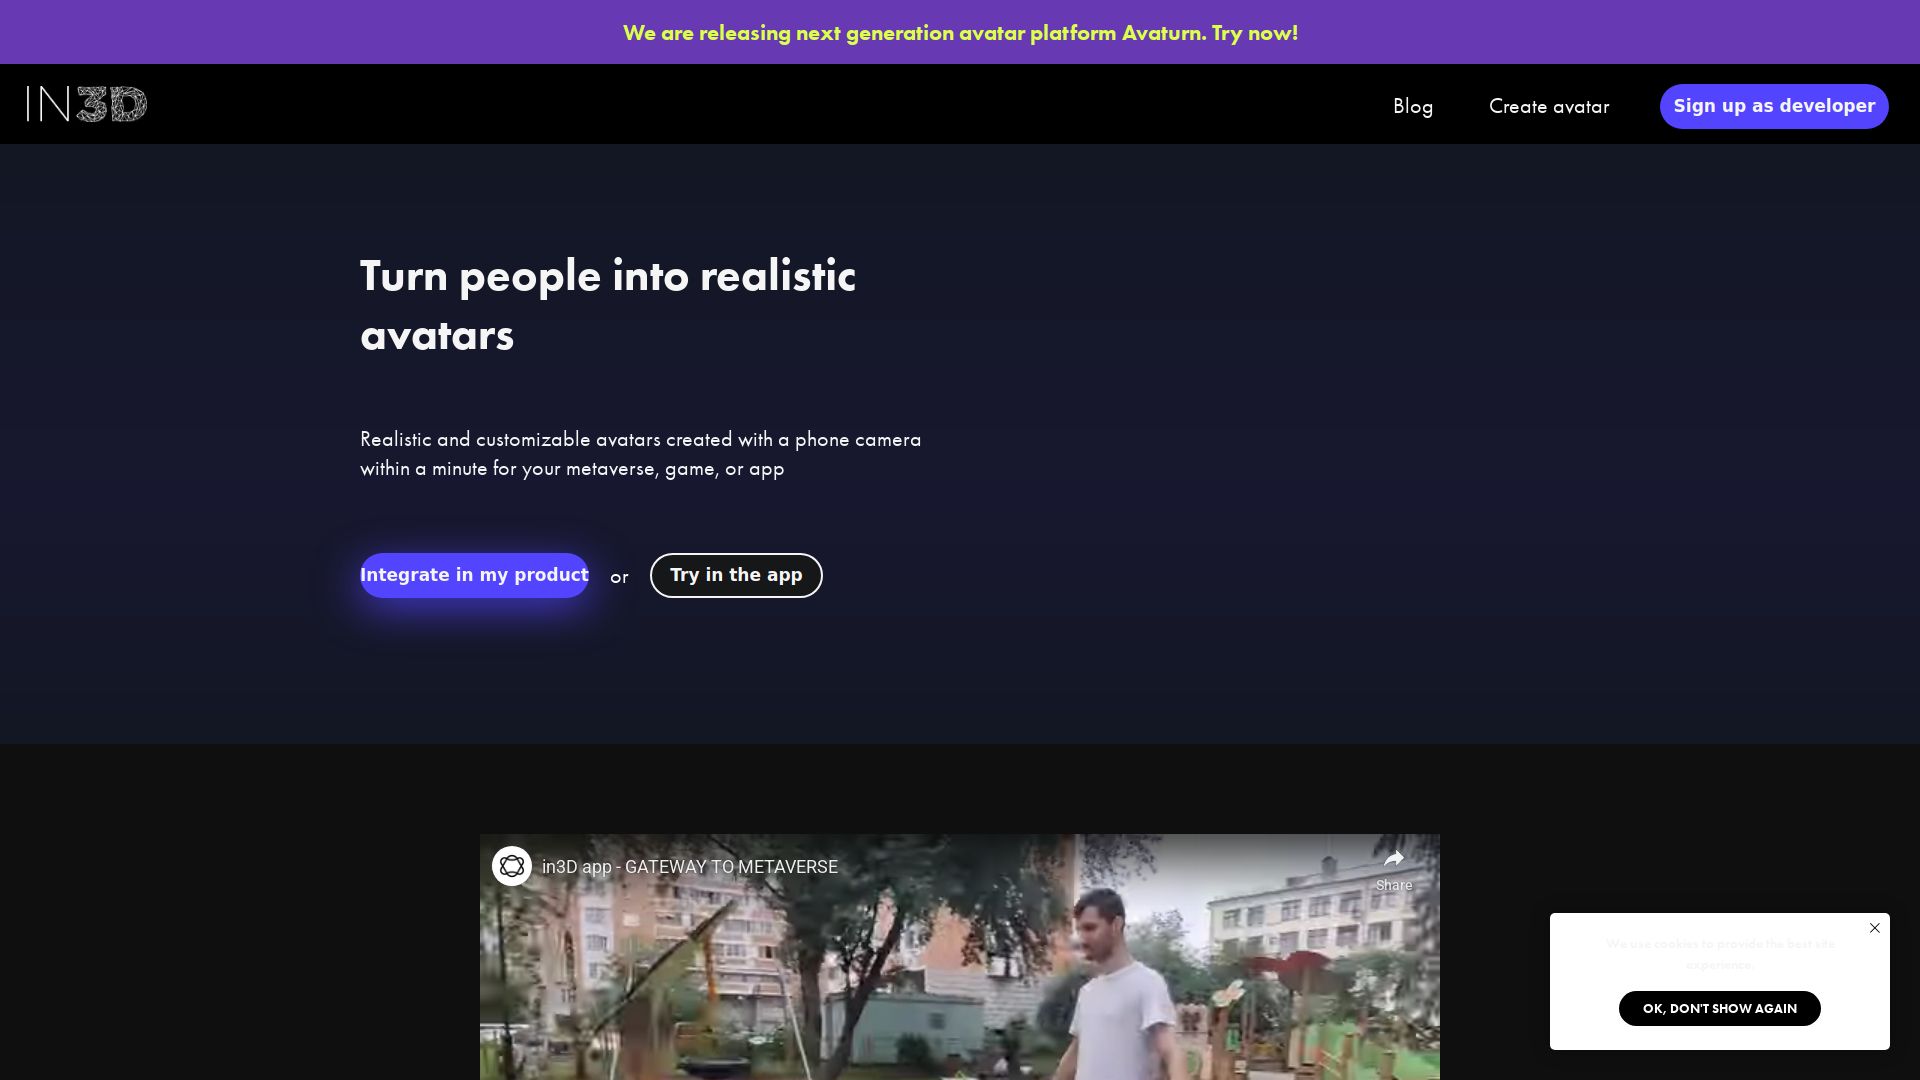The width and height of the screenshot is (1920, 1080).
Task: Click the 'or' text between hero buttons
Action: pyautogui.click(x=619, y=577)
